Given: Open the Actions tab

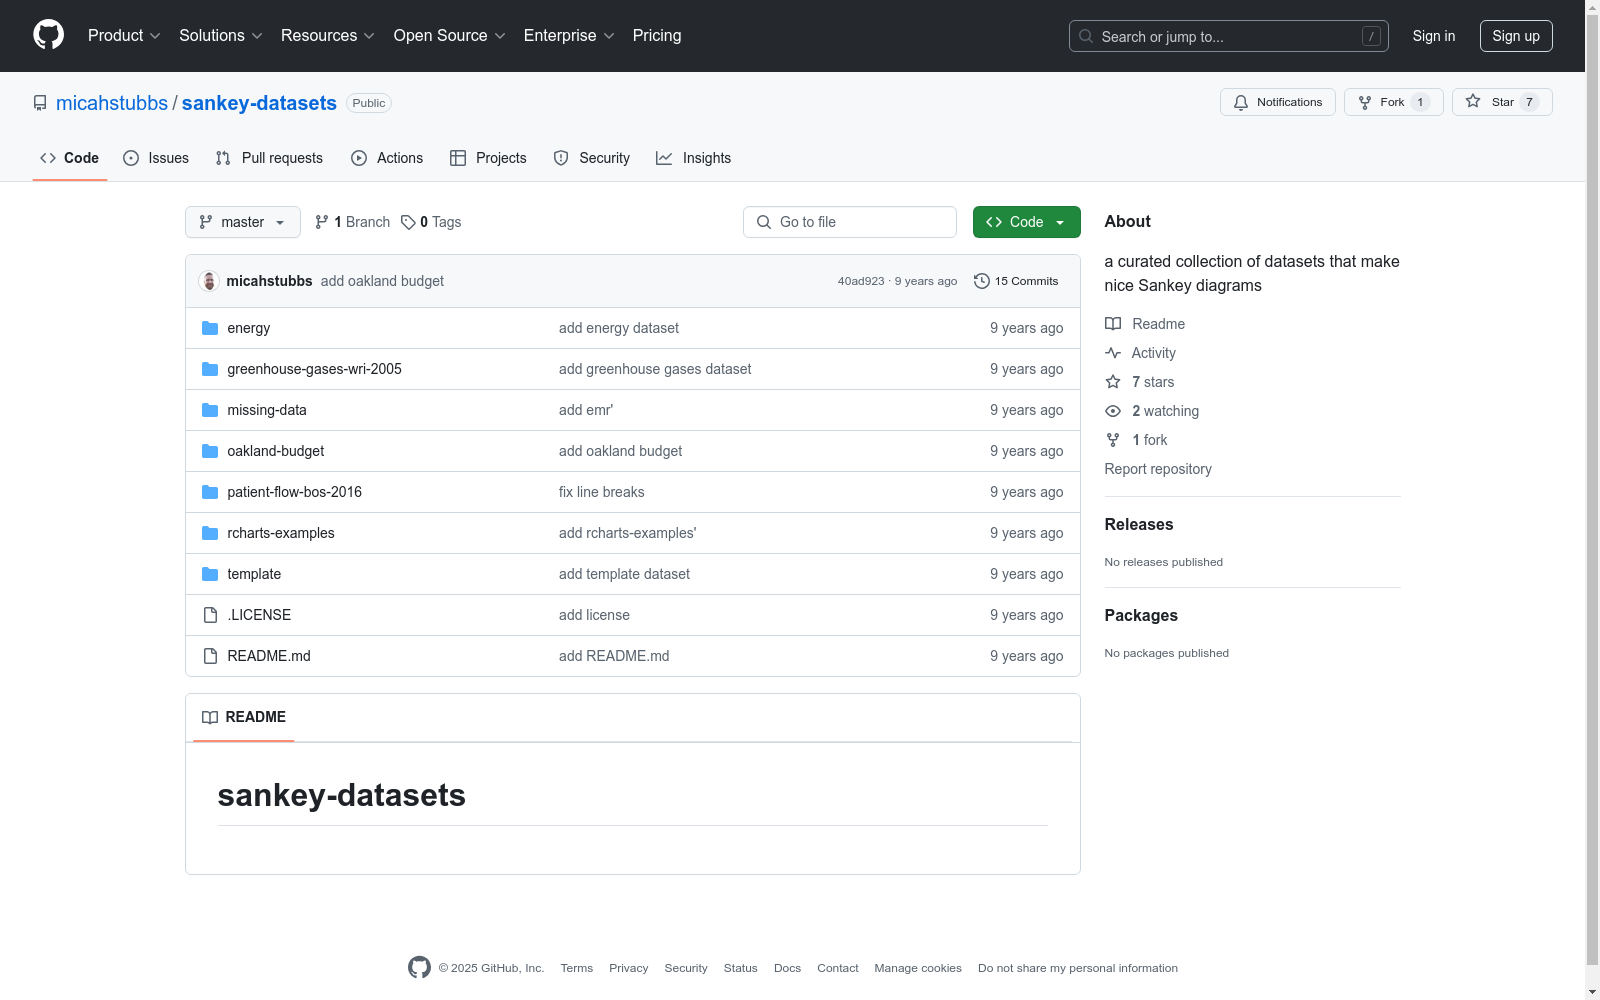Looking at the screenshot, I should 387,158.
